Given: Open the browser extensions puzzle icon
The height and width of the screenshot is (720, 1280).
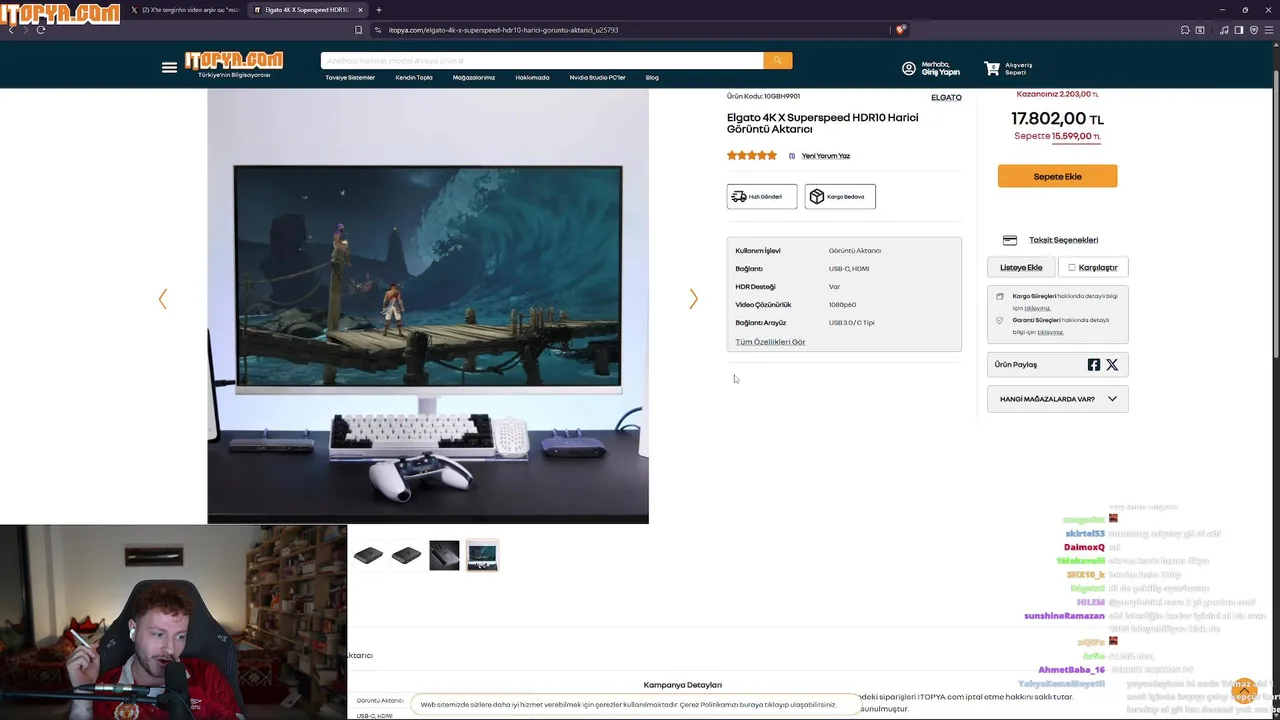Looking at the screenshot, I should 1186,30.
